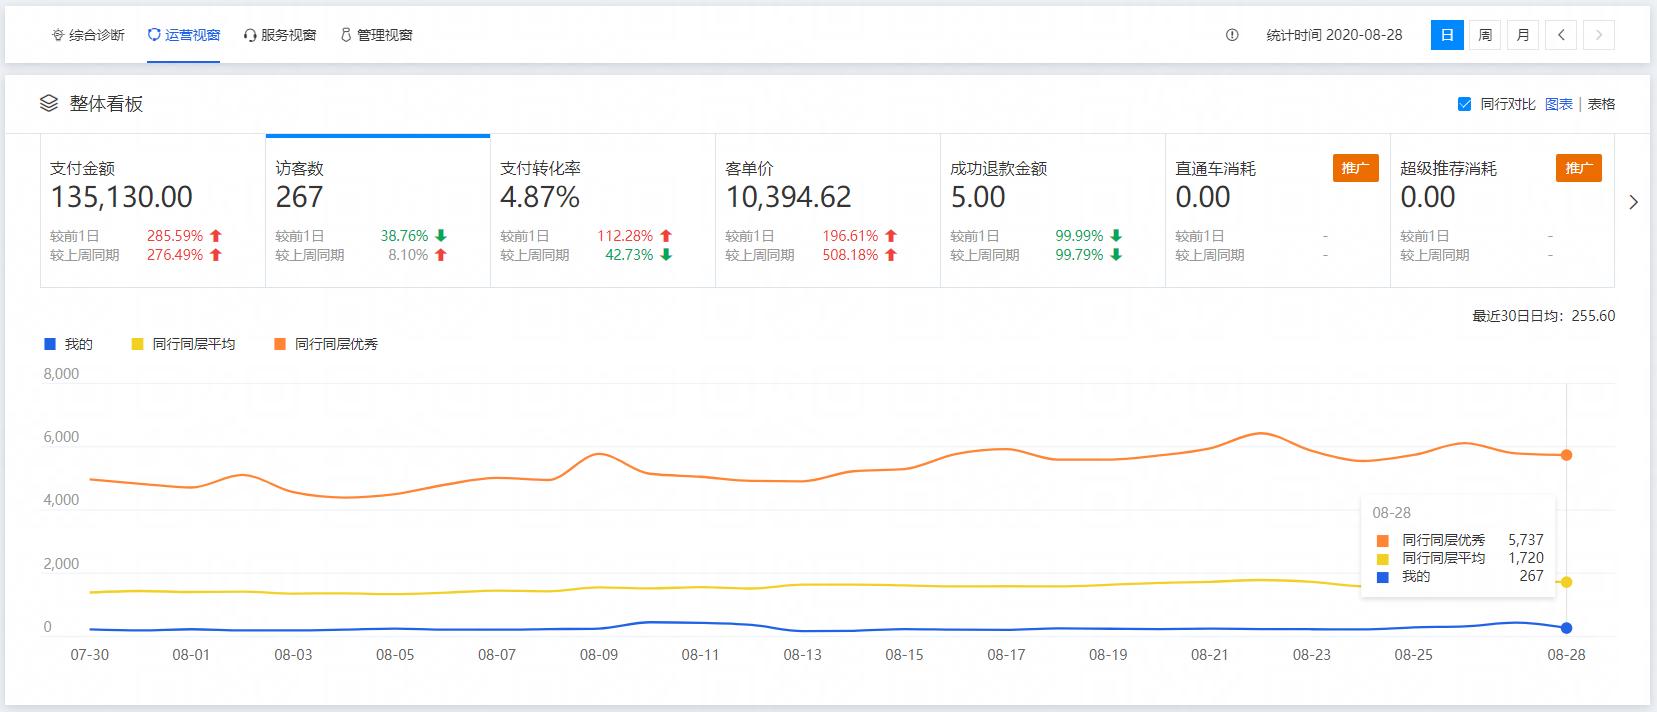The width and height of the screenshot is (1657, 712).
Task: Click the 08-28 orange data point
Action: click(x=1566, y=455)
